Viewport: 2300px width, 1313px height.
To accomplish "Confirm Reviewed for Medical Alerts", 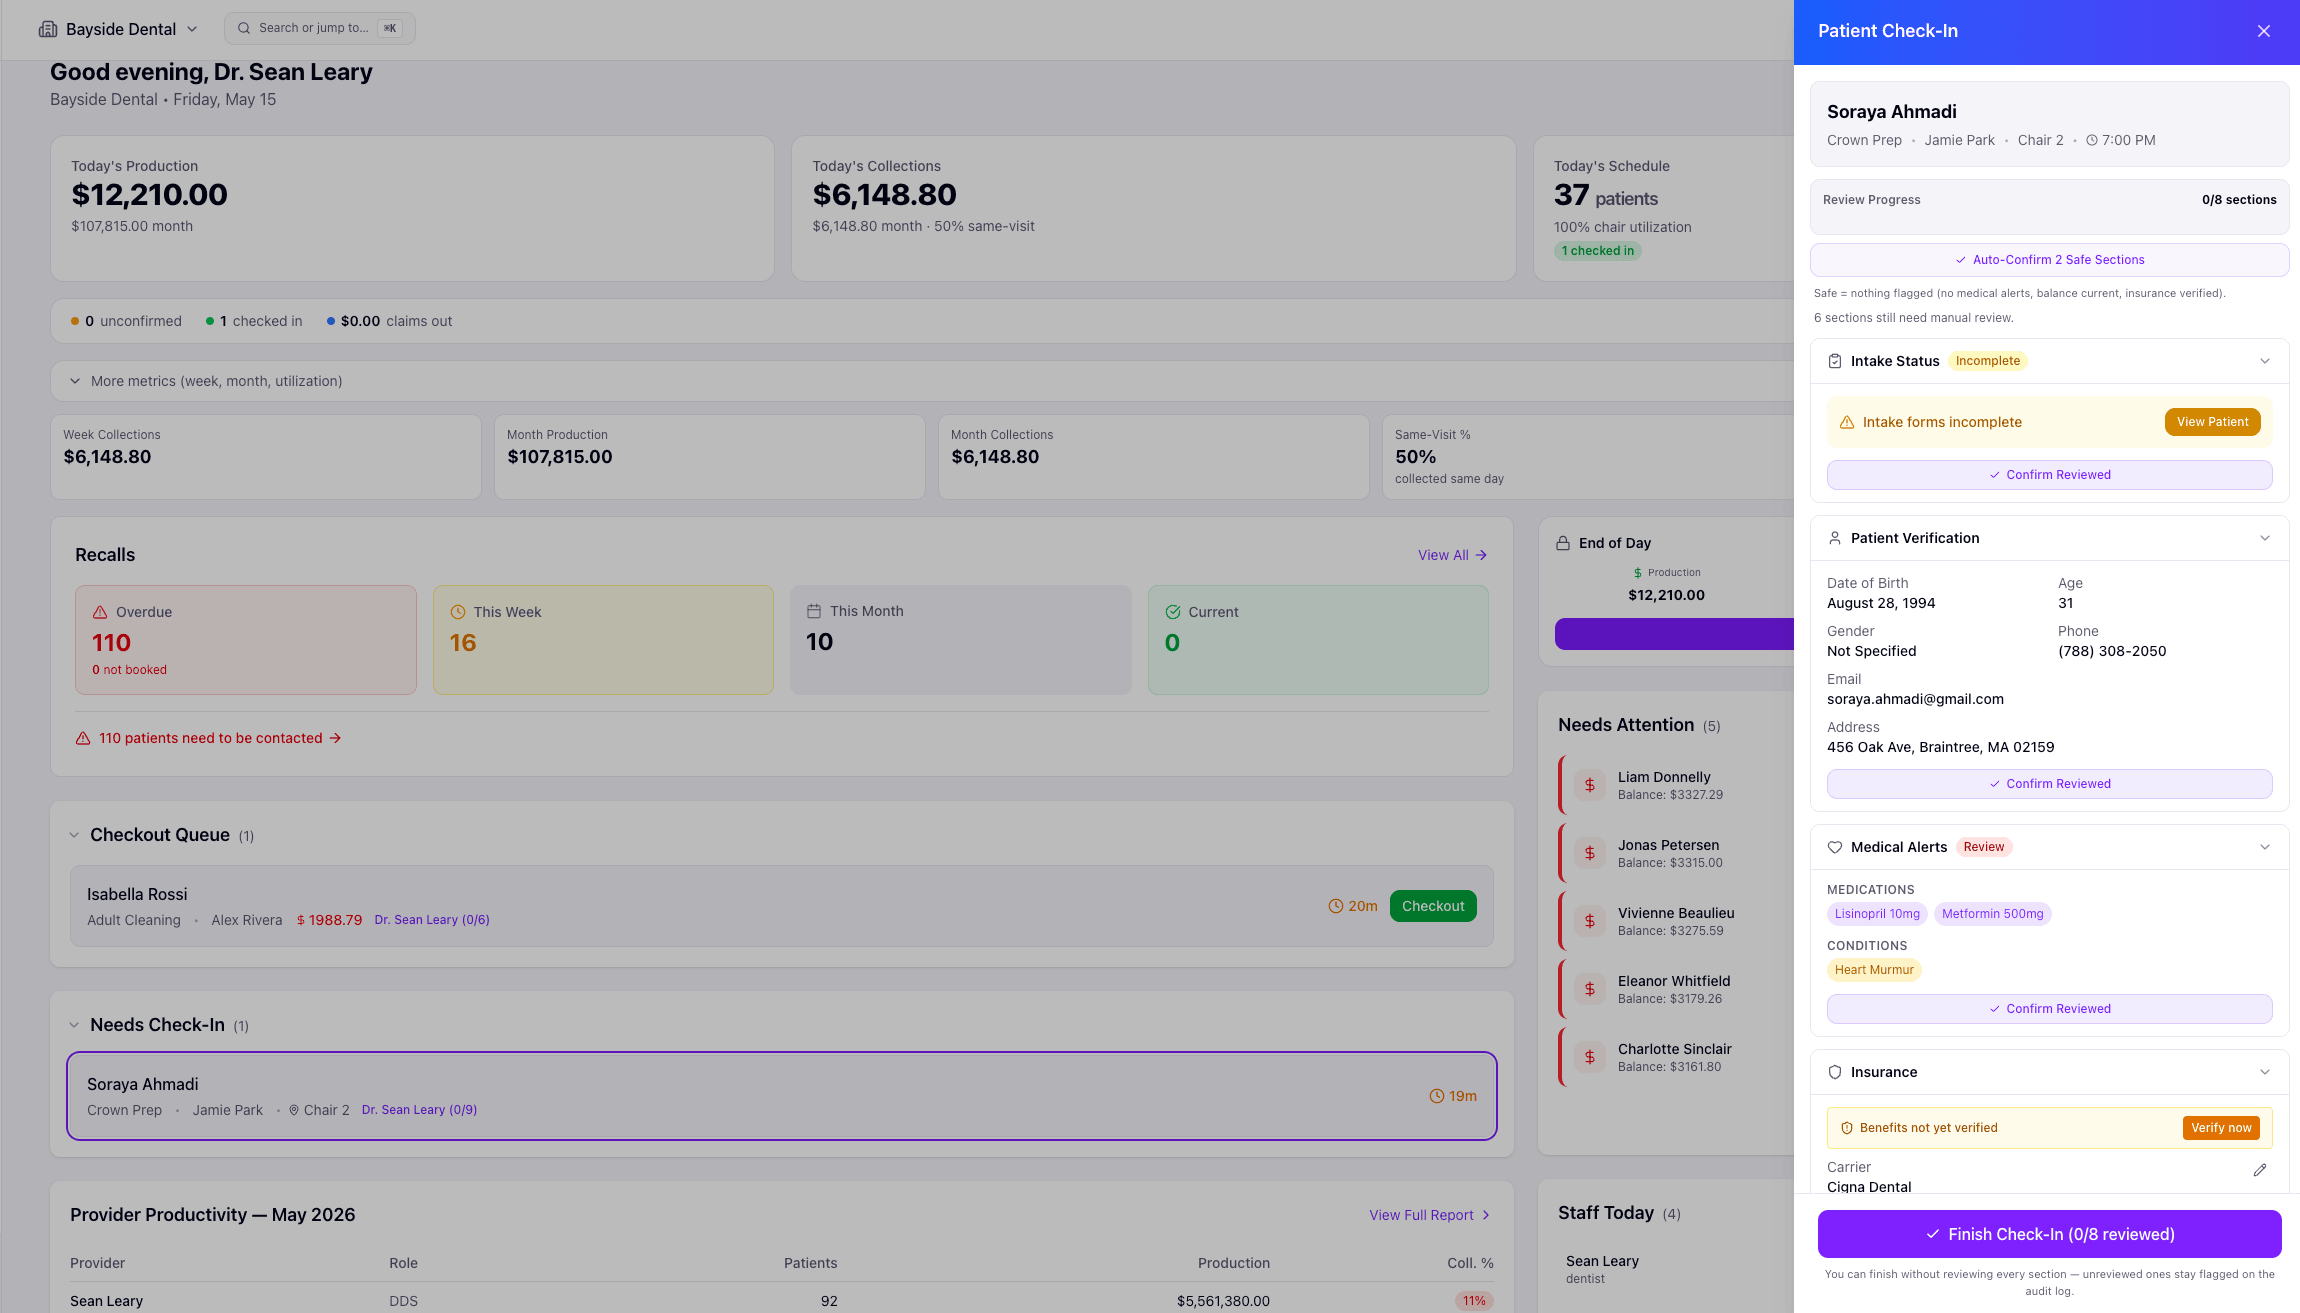I will click(2050, 1009).
